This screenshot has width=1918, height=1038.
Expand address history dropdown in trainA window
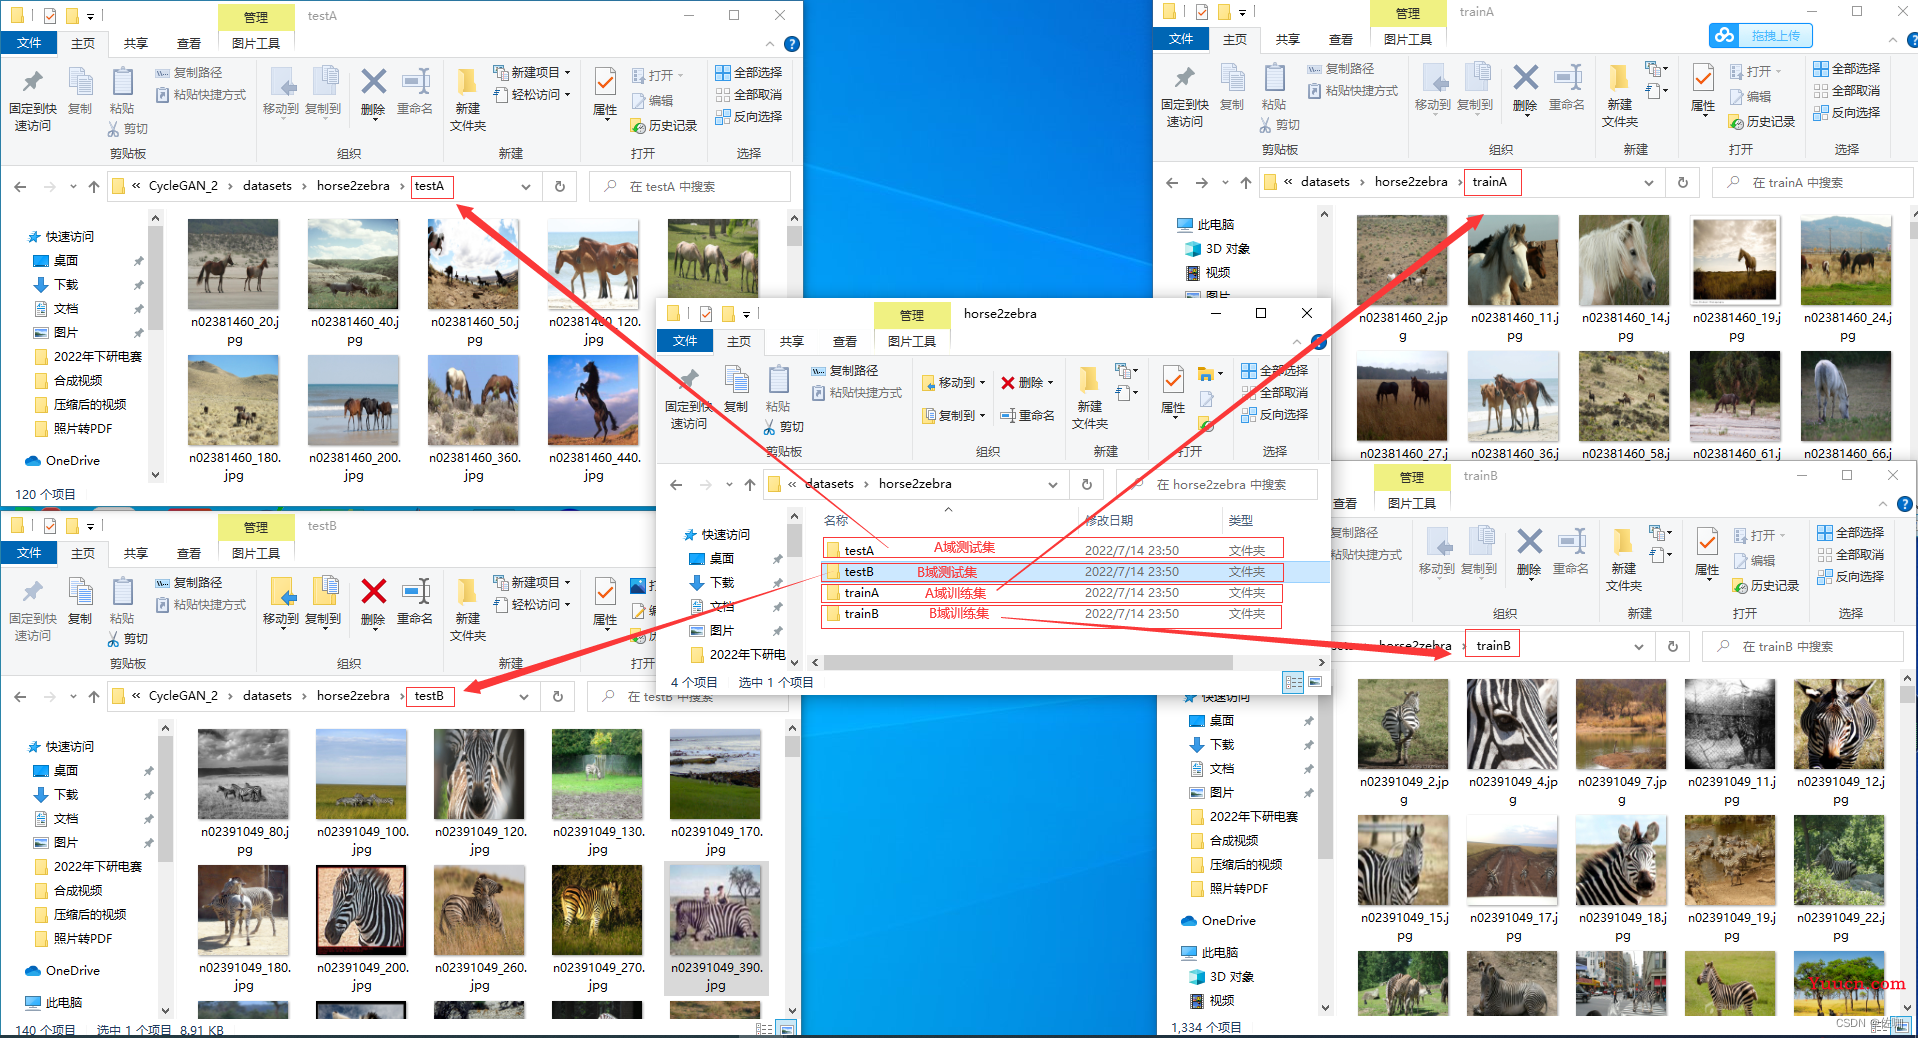coord(1648,183)
